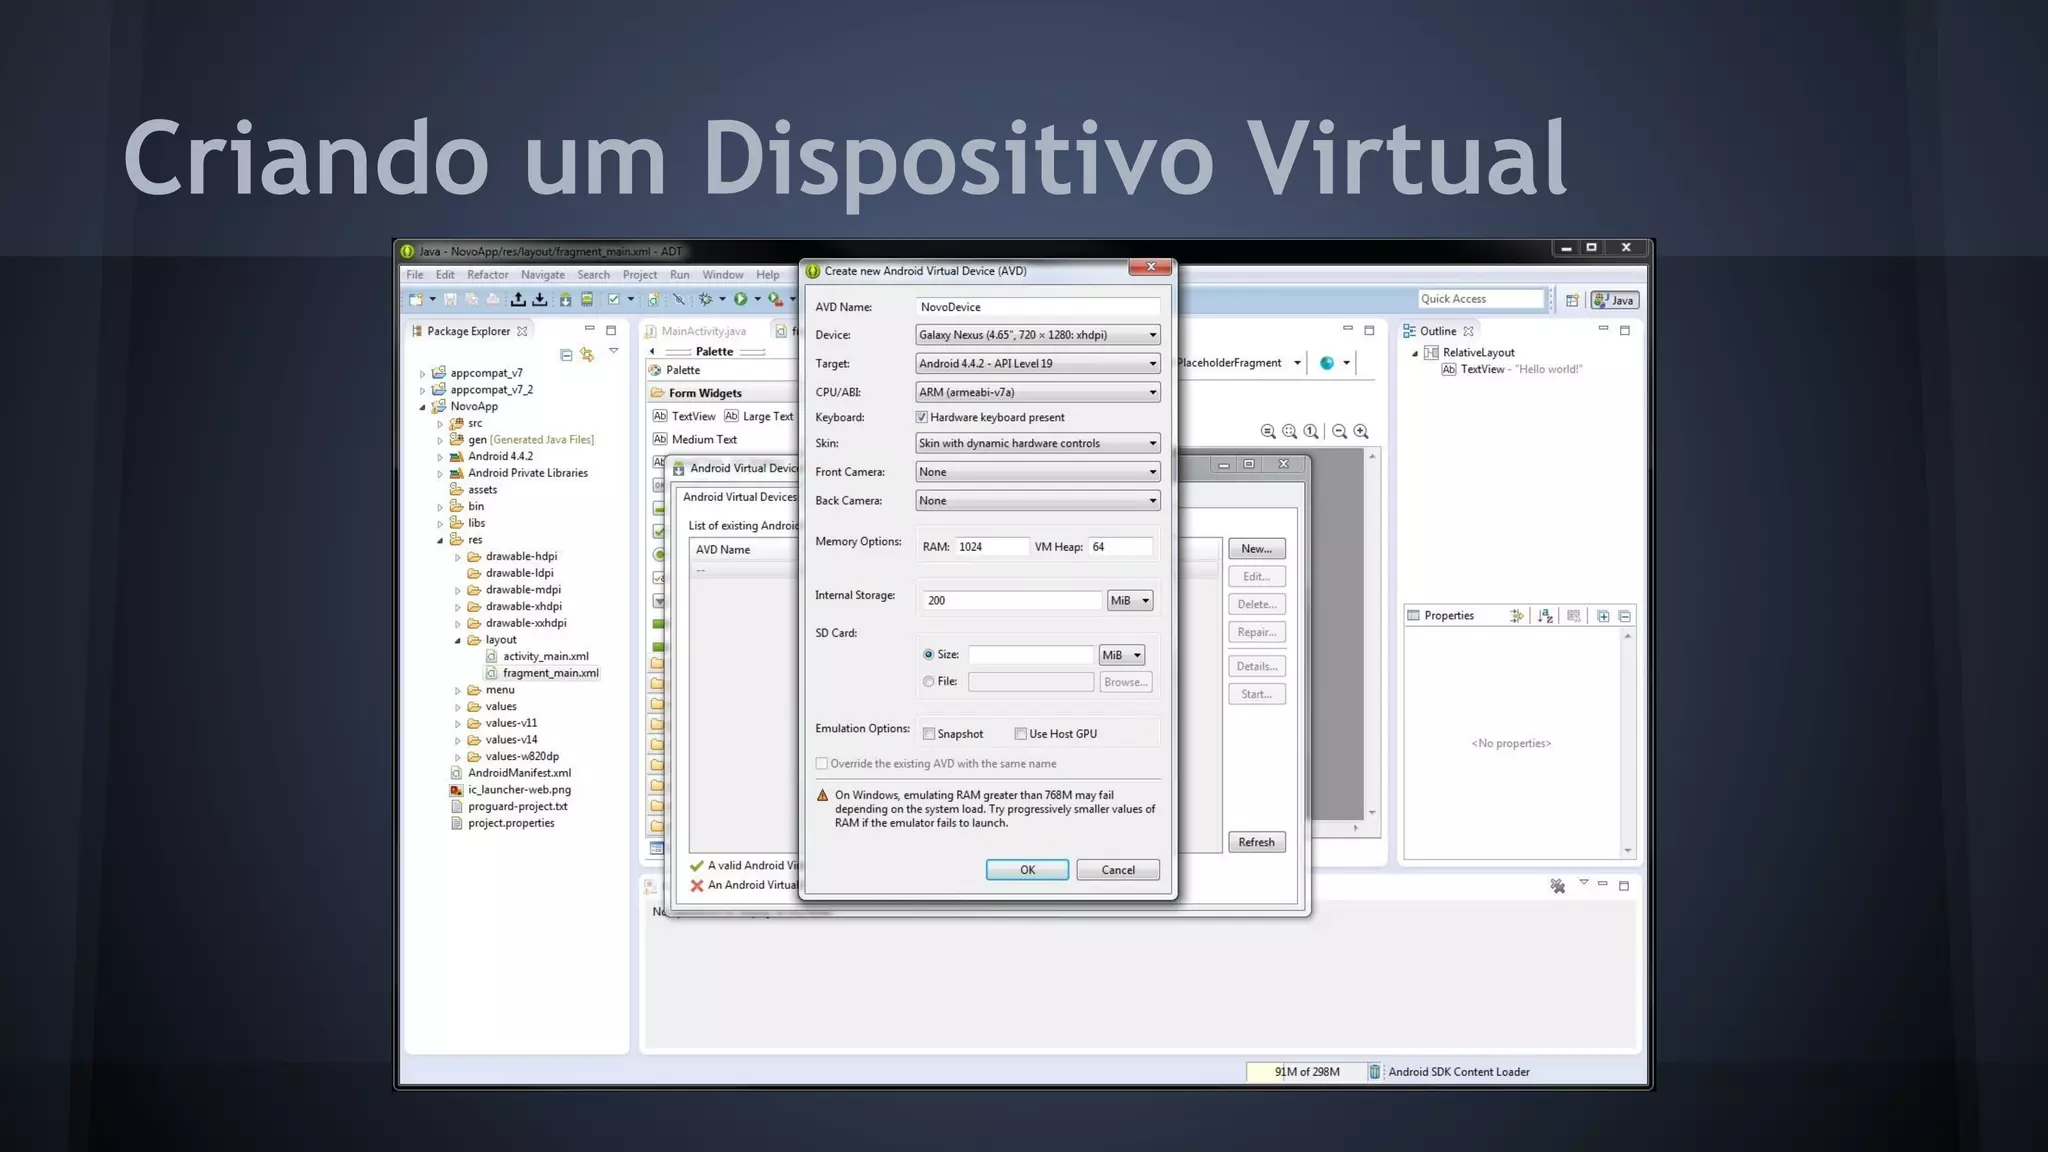Viewport: 2048px width, 1152px height.
Task: Click the AVD Name input field
Action: 1038,307
